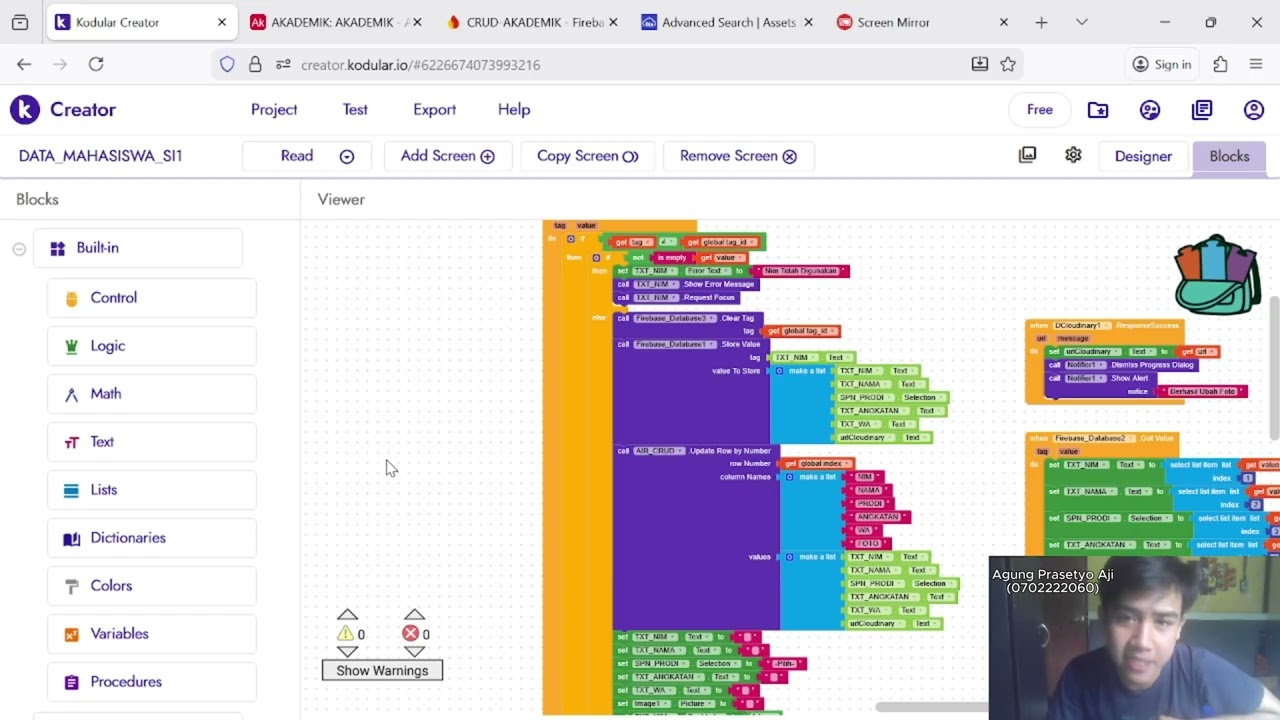The image size is (1280, 720).
Task: Click the Show Warnings button
Action: [x=382, y=671]
